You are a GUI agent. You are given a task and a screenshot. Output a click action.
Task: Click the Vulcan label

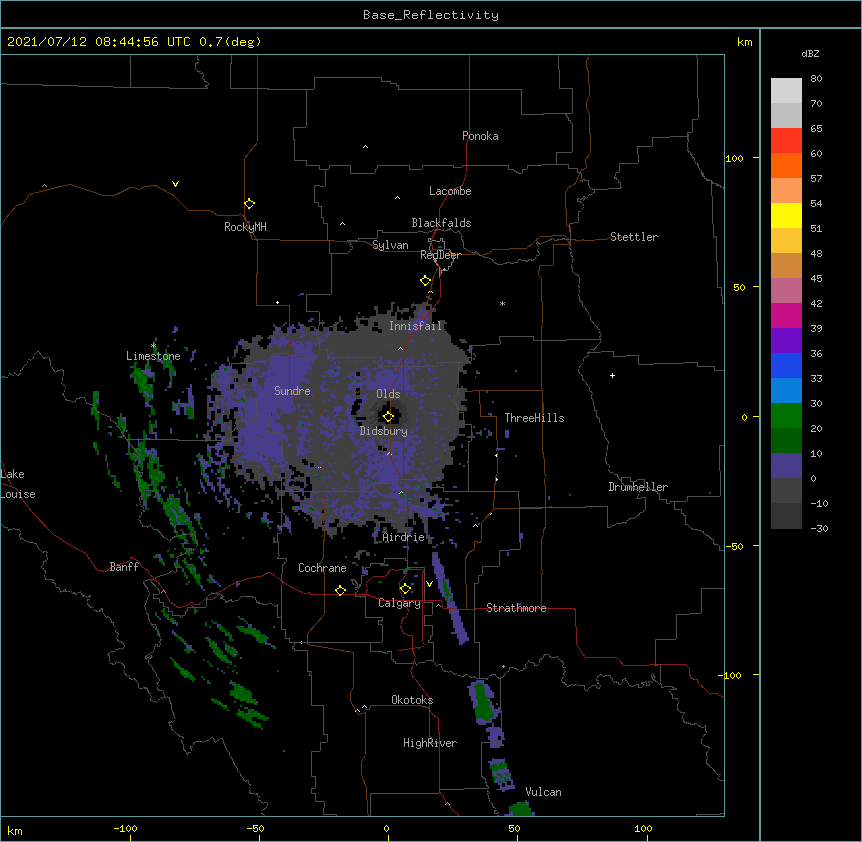(543, 792)
